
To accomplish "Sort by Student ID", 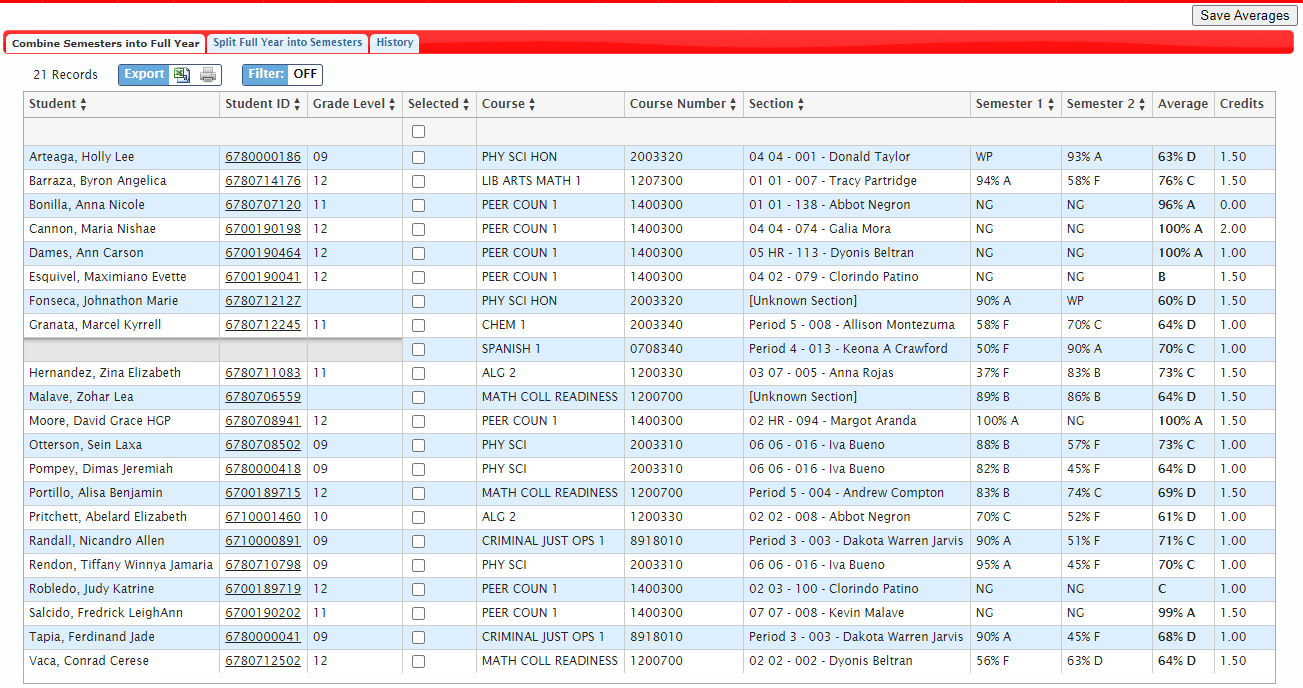I will click(x=295, y=104).
